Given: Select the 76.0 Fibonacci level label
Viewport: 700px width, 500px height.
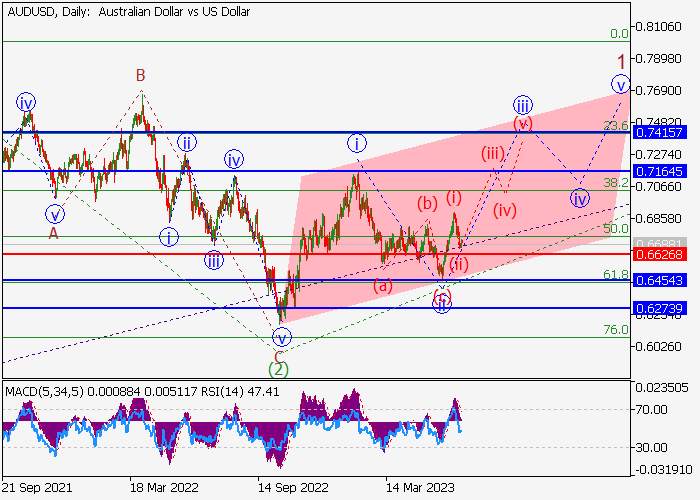Looking at the screenshot, I should coord(616,330).
